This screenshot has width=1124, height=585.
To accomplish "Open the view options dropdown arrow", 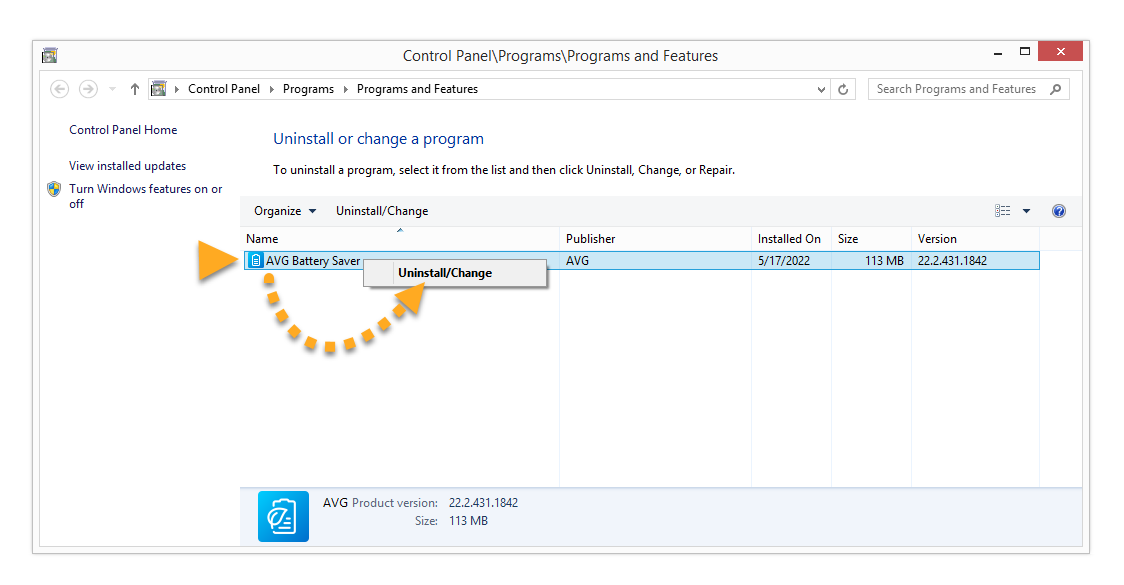I will (x=1026, y=211).
